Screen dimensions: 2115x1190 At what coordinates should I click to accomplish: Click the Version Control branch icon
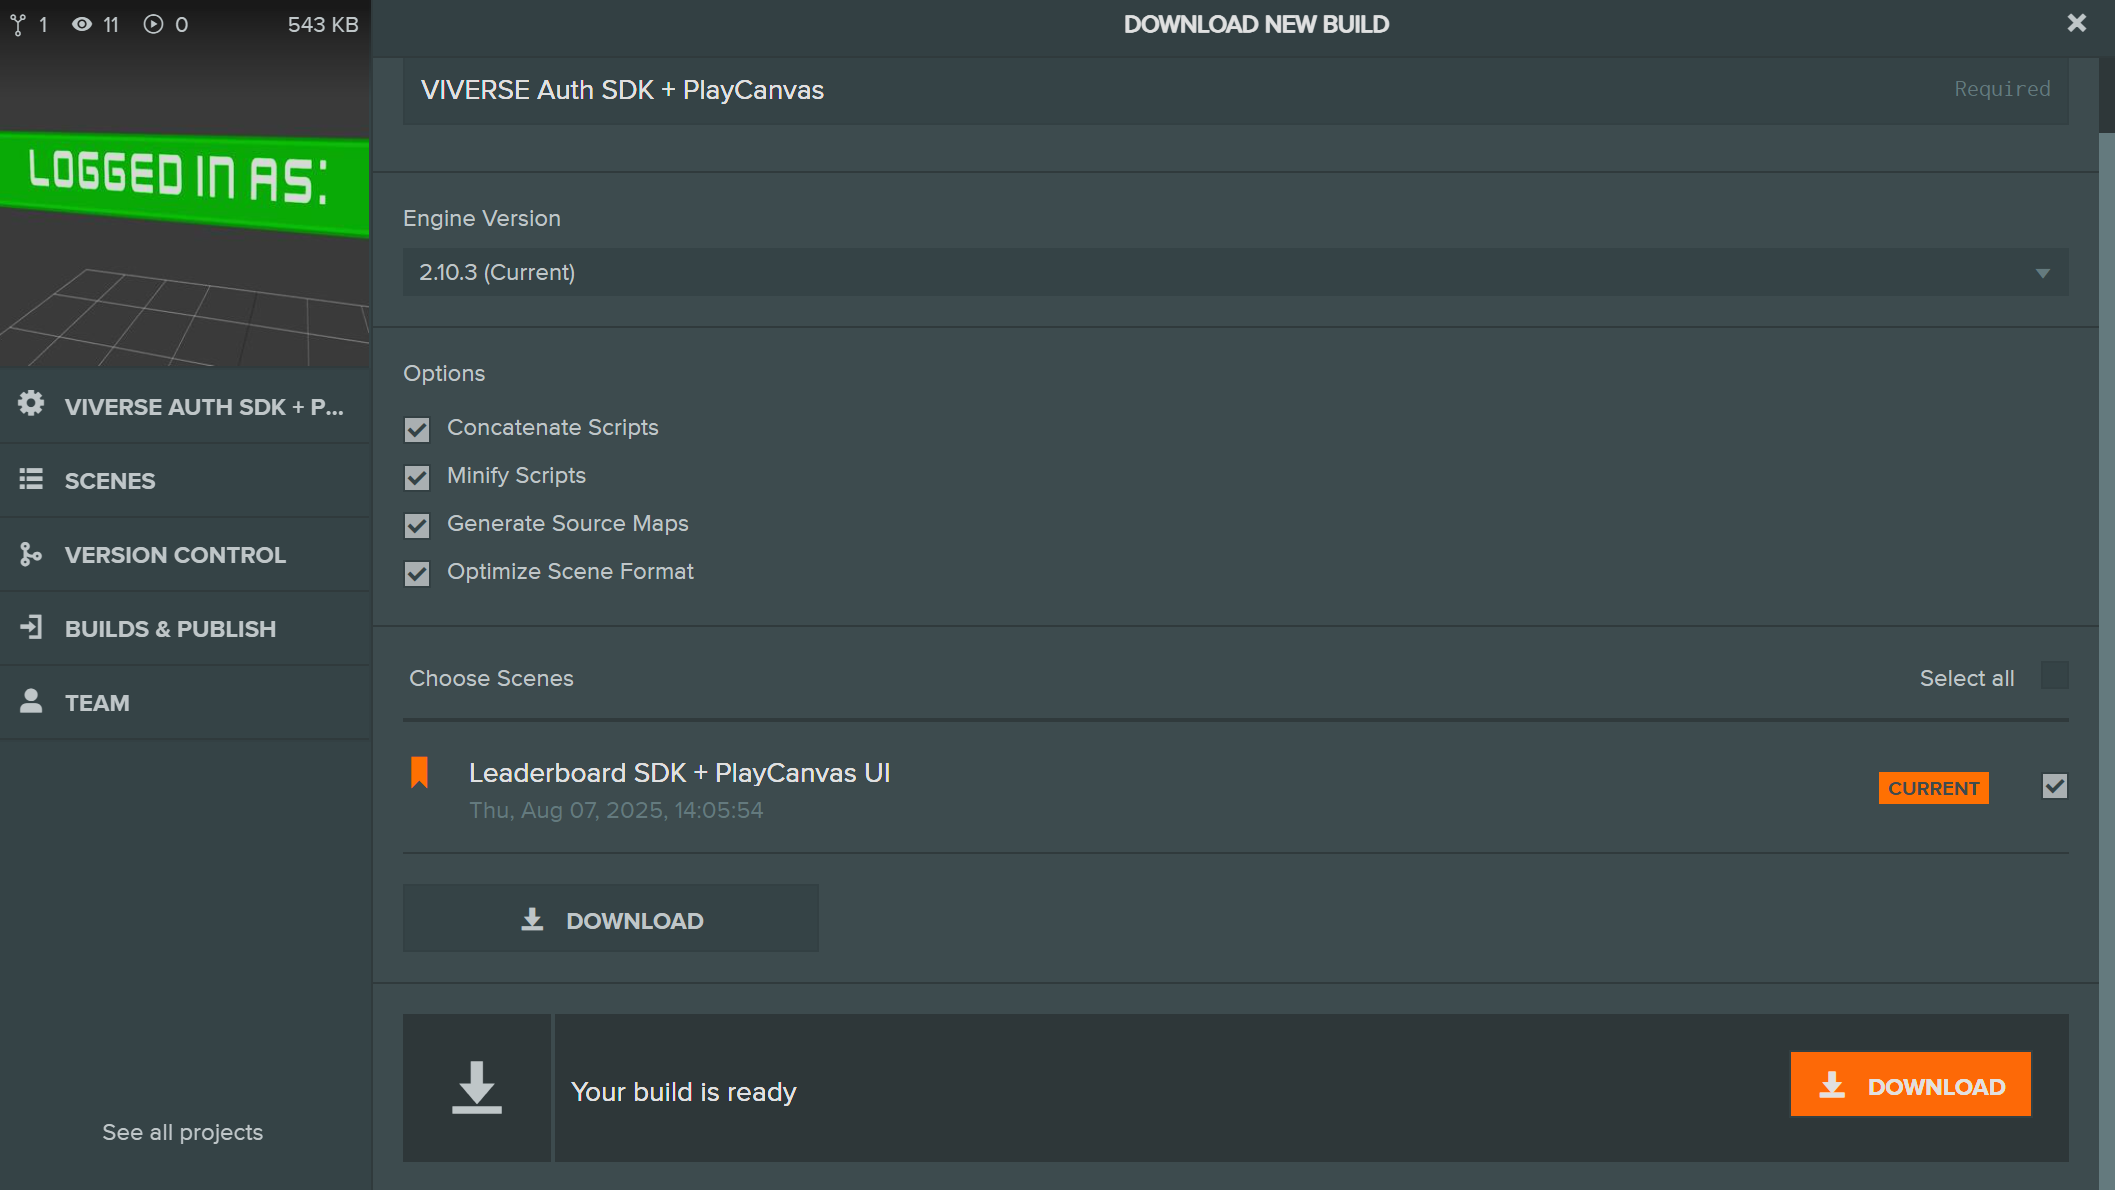pos(31,554)
